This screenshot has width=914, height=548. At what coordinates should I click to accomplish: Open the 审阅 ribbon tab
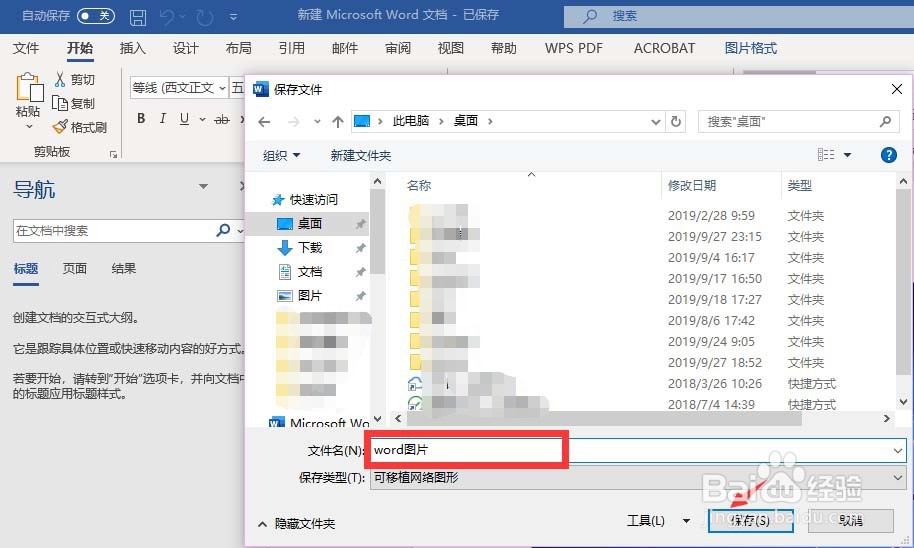click(x=398, y=48)
